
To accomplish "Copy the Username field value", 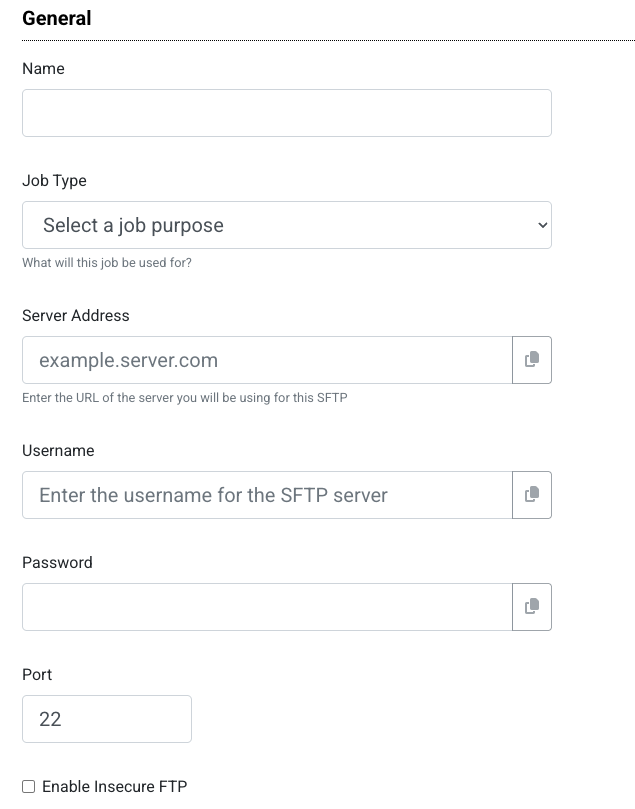I will coord(532,495).
